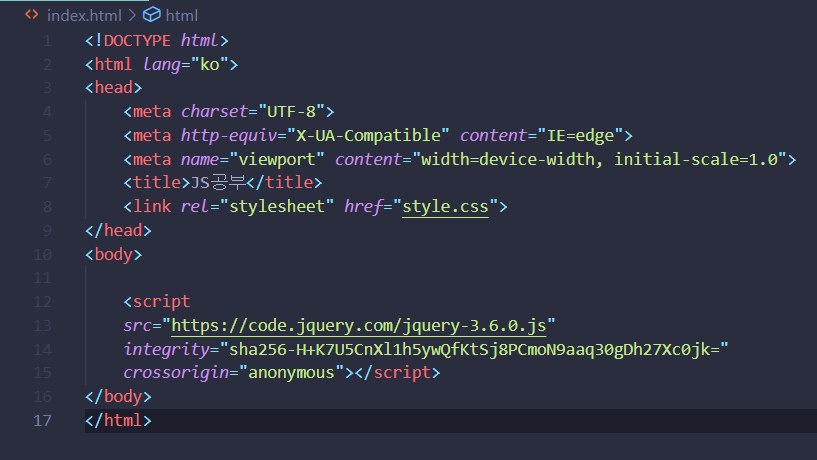Click the charset attribute
Viewport: 817px width, 460px height.
pyautogui.click(x=214, y=111)
